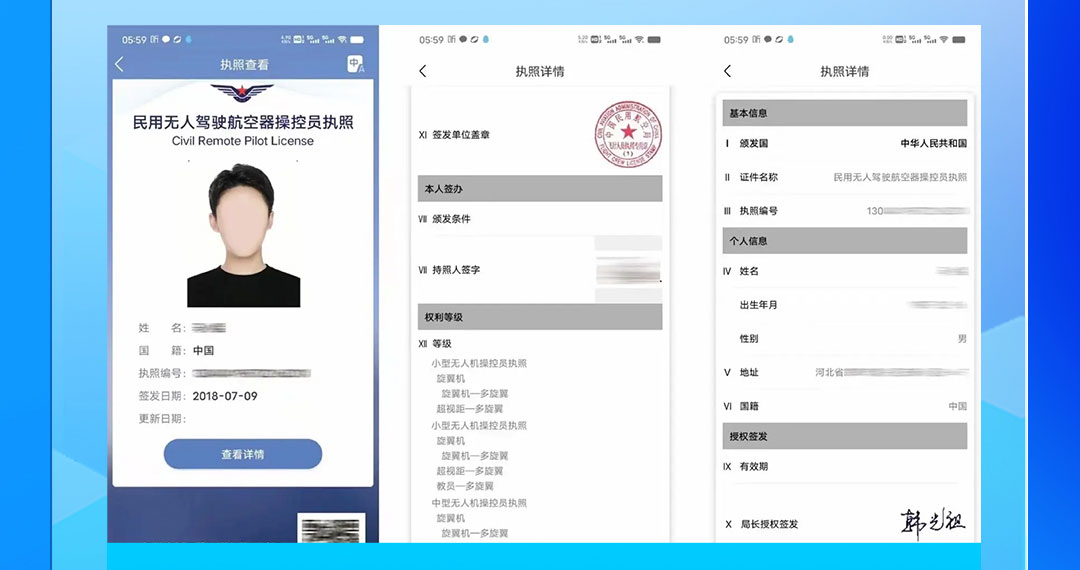Tap the handwritten signature beside 局长授权签发

933,524
